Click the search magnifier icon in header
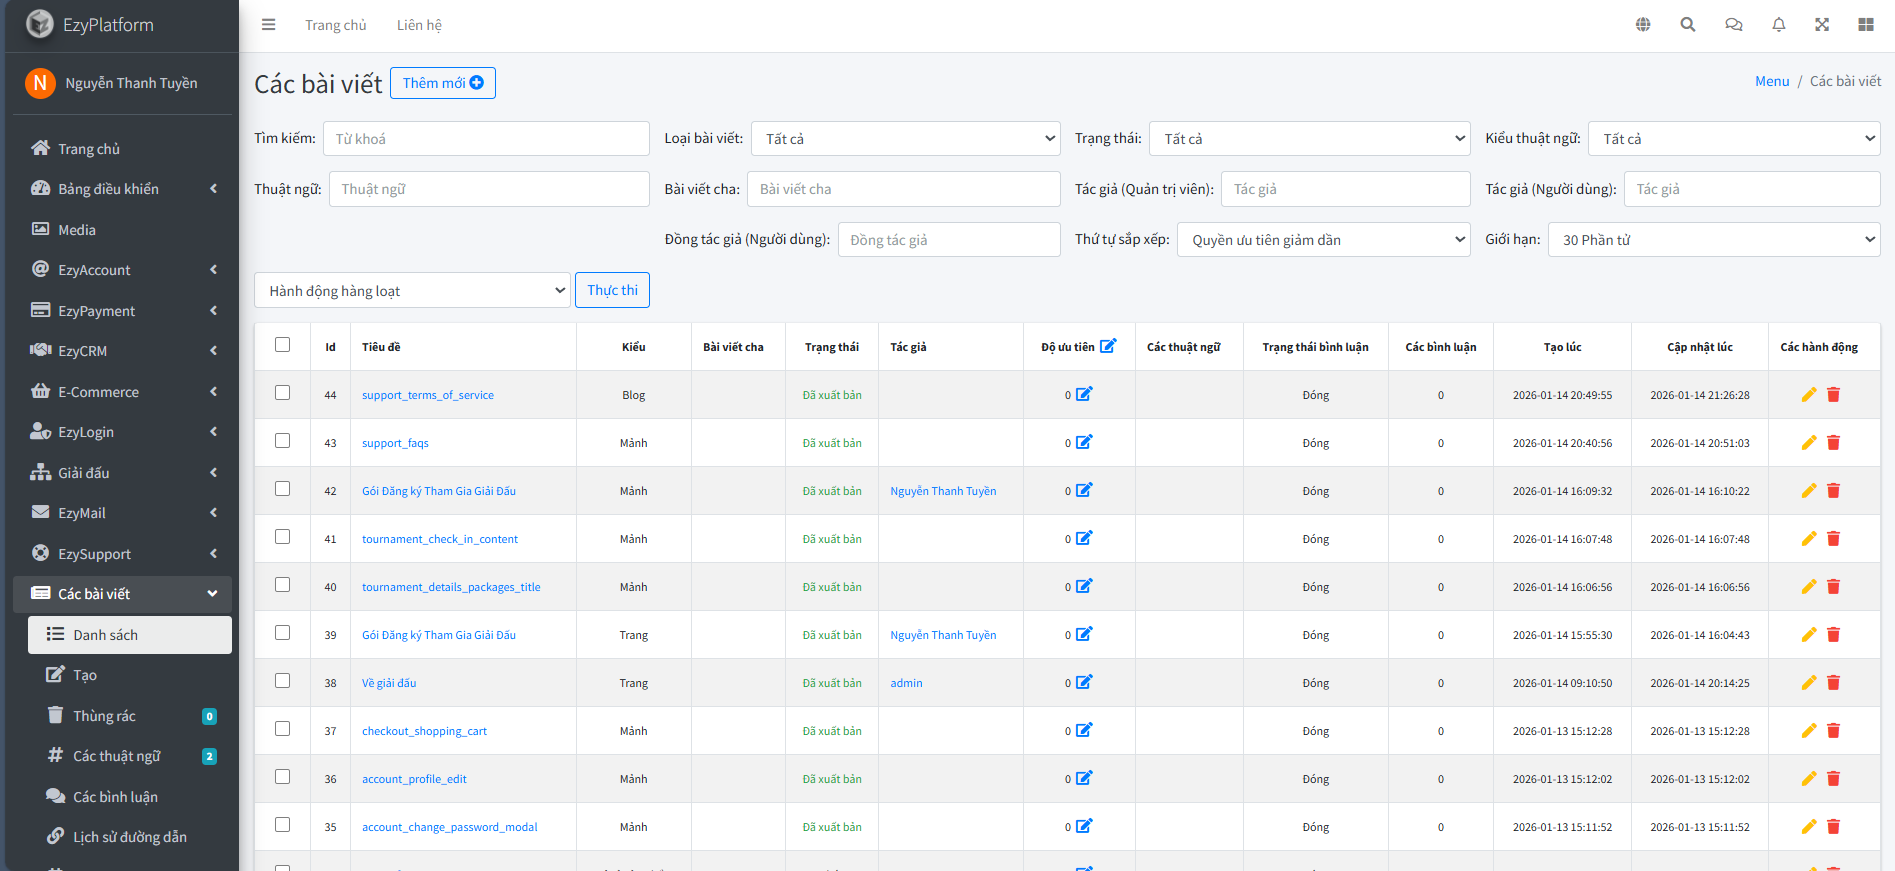The width and height of the screenshot is (1895, 871). click(1688, 25)
